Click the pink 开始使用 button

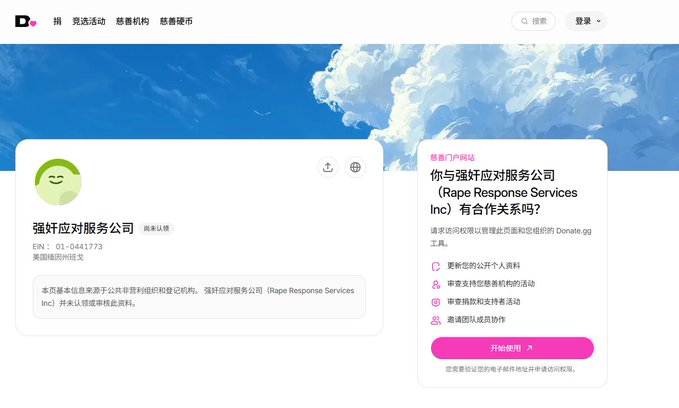(512, 348)
